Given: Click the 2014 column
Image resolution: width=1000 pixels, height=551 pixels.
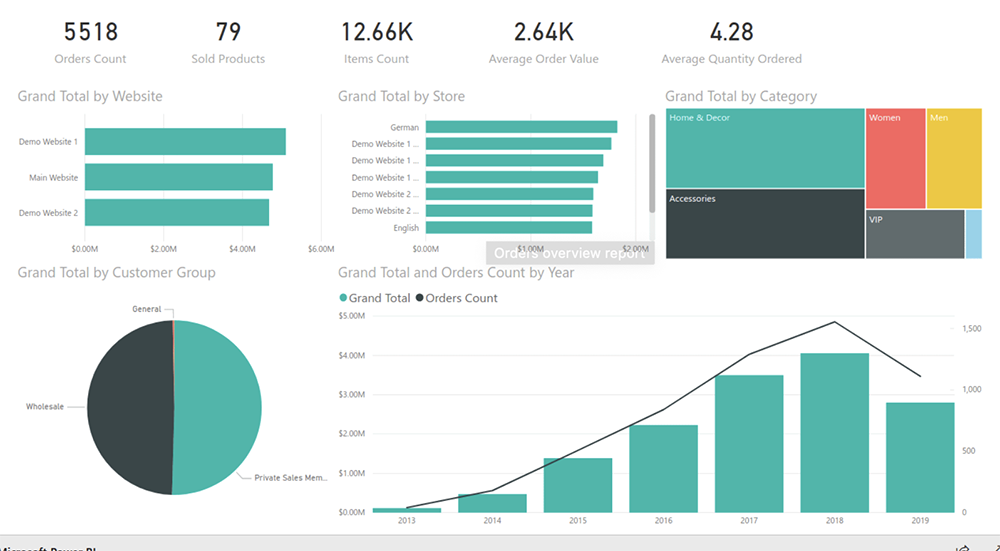Looking at the screenshot, I should (492, 503).
